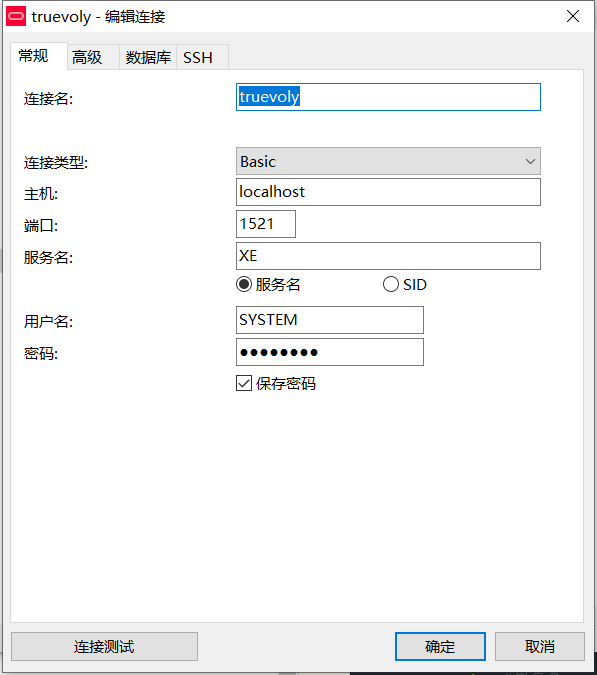Switch to the 数据库 tab

pos(148,57)
